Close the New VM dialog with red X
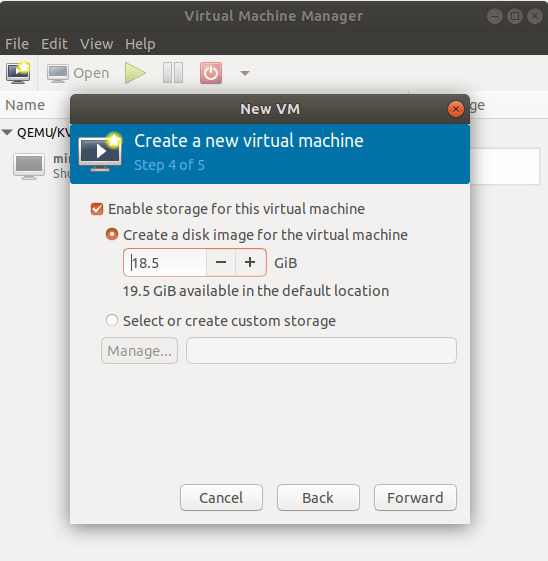The image size is (548, 561). pyautogui.click(x=456, y=109)
